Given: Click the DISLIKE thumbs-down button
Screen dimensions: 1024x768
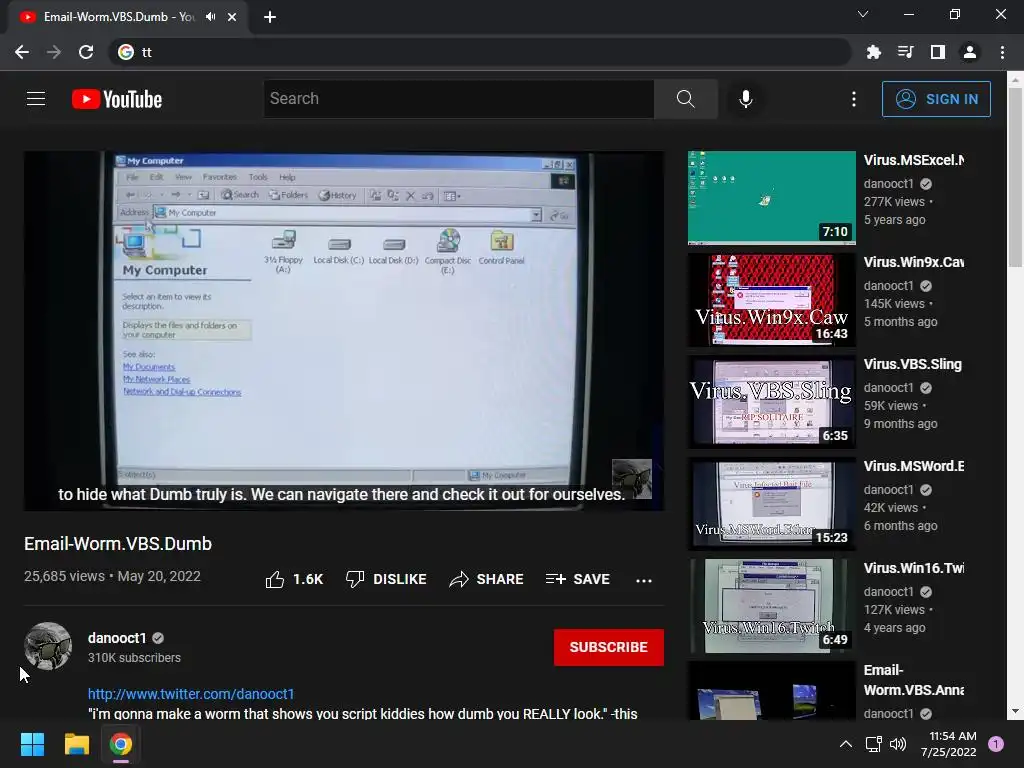Looking at the screenshot, I should click(386, 579).
